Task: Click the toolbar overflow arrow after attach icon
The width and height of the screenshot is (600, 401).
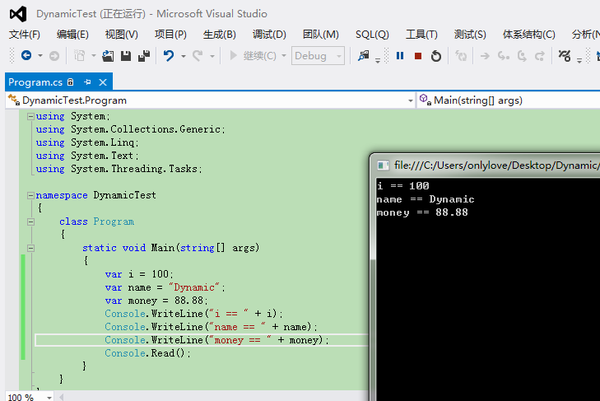Action: click(377, 60)
